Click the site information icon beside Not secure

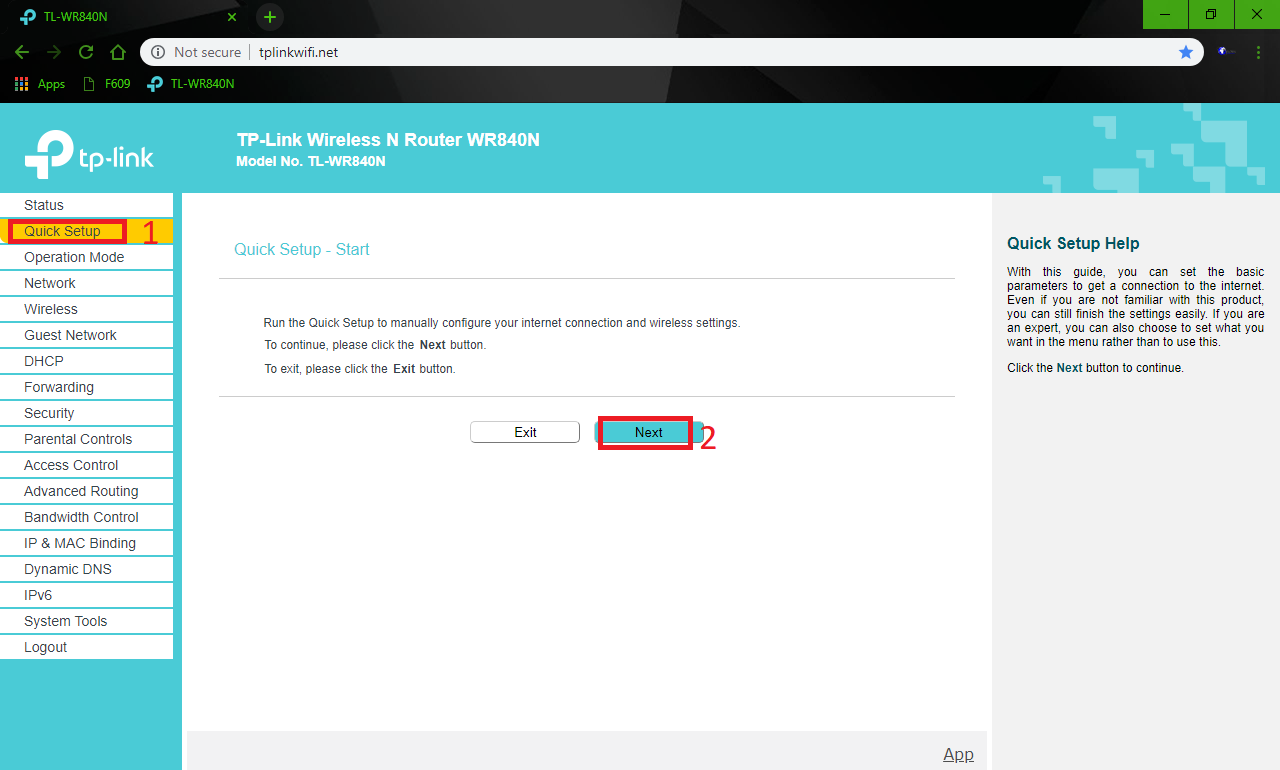point(158,52)
